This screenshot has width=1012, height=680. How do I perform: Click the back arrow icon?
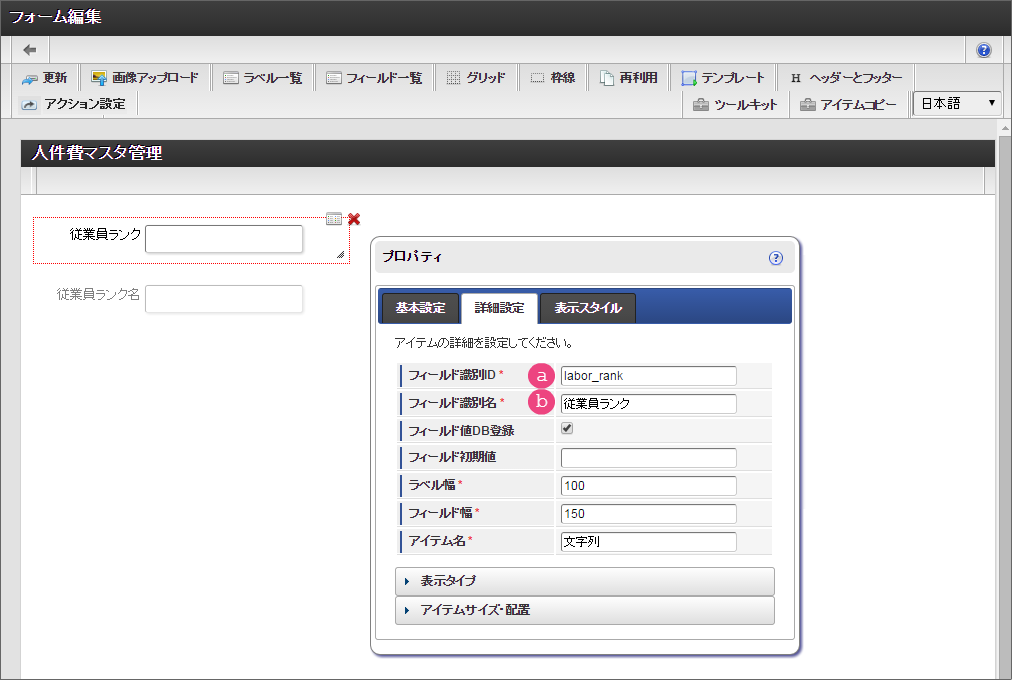[x=30, y=50]
